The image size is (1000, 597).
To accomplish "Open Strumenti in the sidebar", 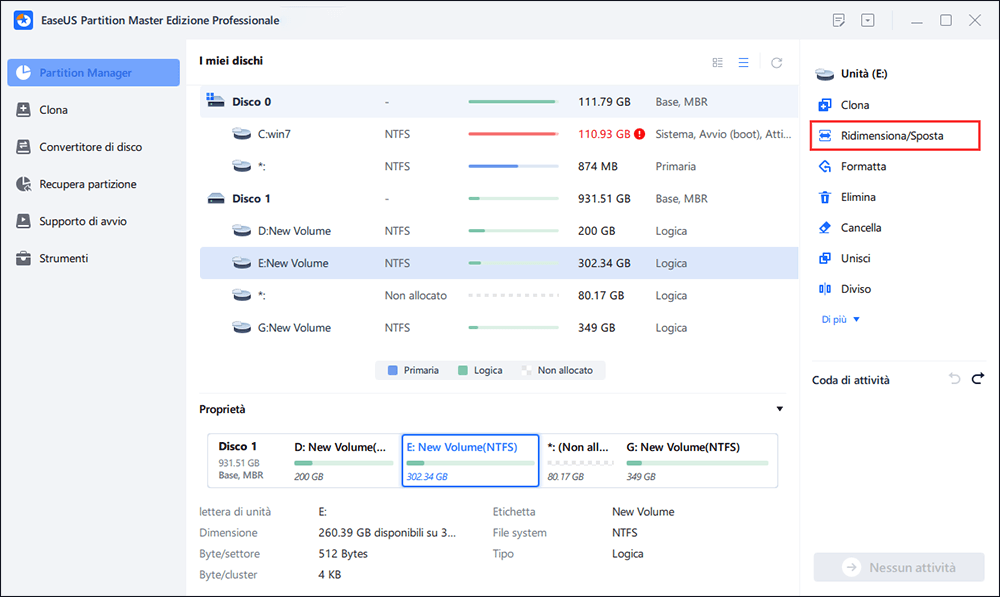I will pos(94,258).
